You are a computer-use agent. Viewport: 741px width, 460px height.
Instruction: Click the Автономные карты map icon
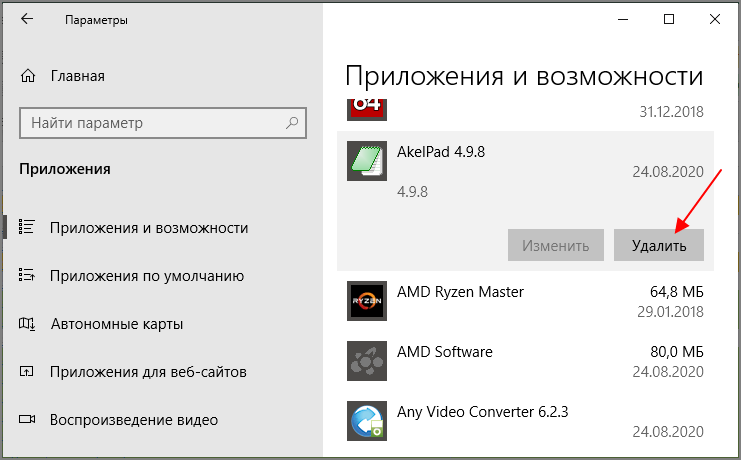tap(26, 323)
